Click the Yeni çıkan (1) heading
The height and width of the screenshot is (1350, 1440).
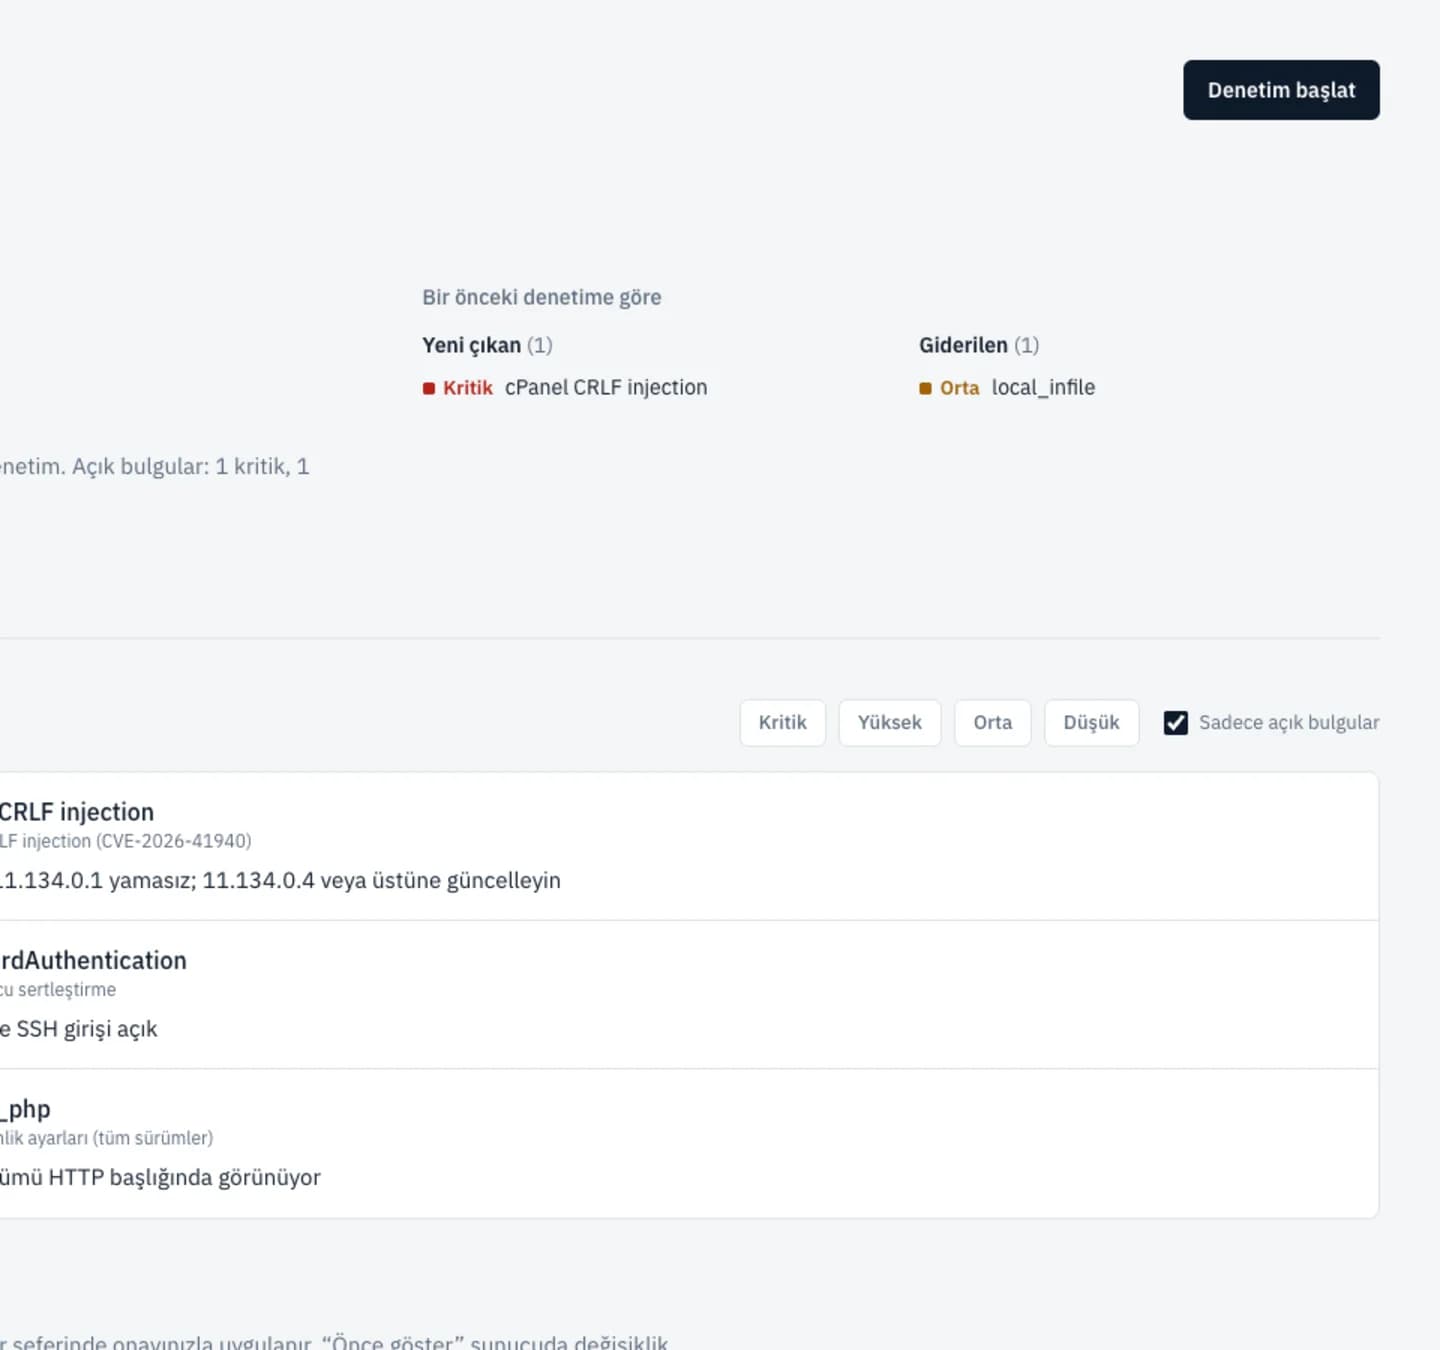(x=487, y=345)
